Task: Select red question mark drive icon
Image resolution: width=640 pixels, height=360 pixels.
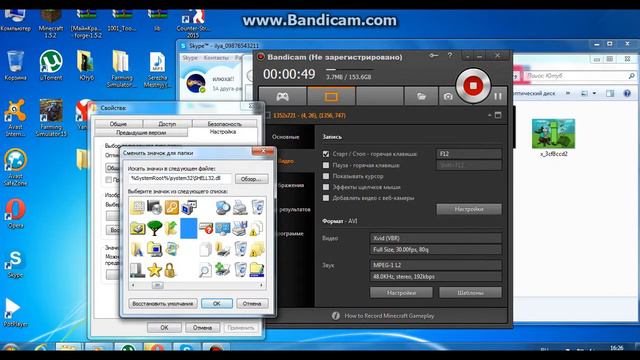Action: (x=206, y=229)
